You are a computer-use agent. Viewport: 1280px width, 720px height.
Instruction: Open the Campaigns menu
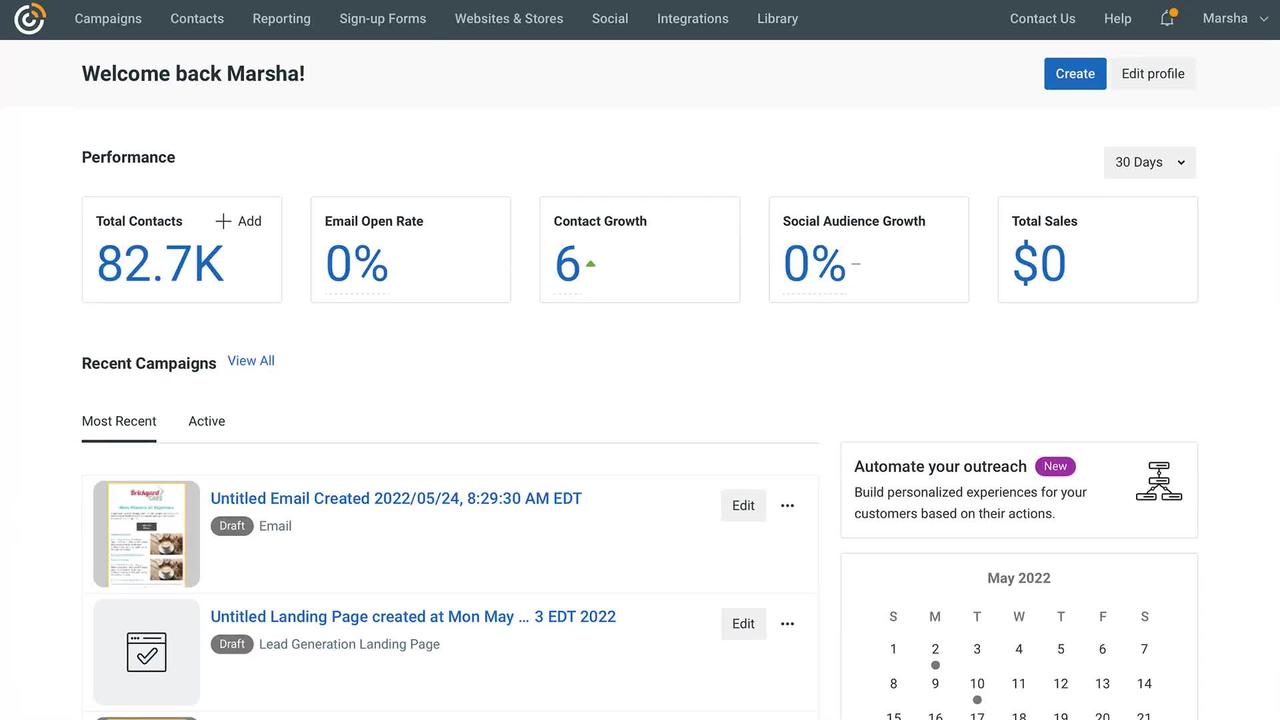click(x=108, y=18)
